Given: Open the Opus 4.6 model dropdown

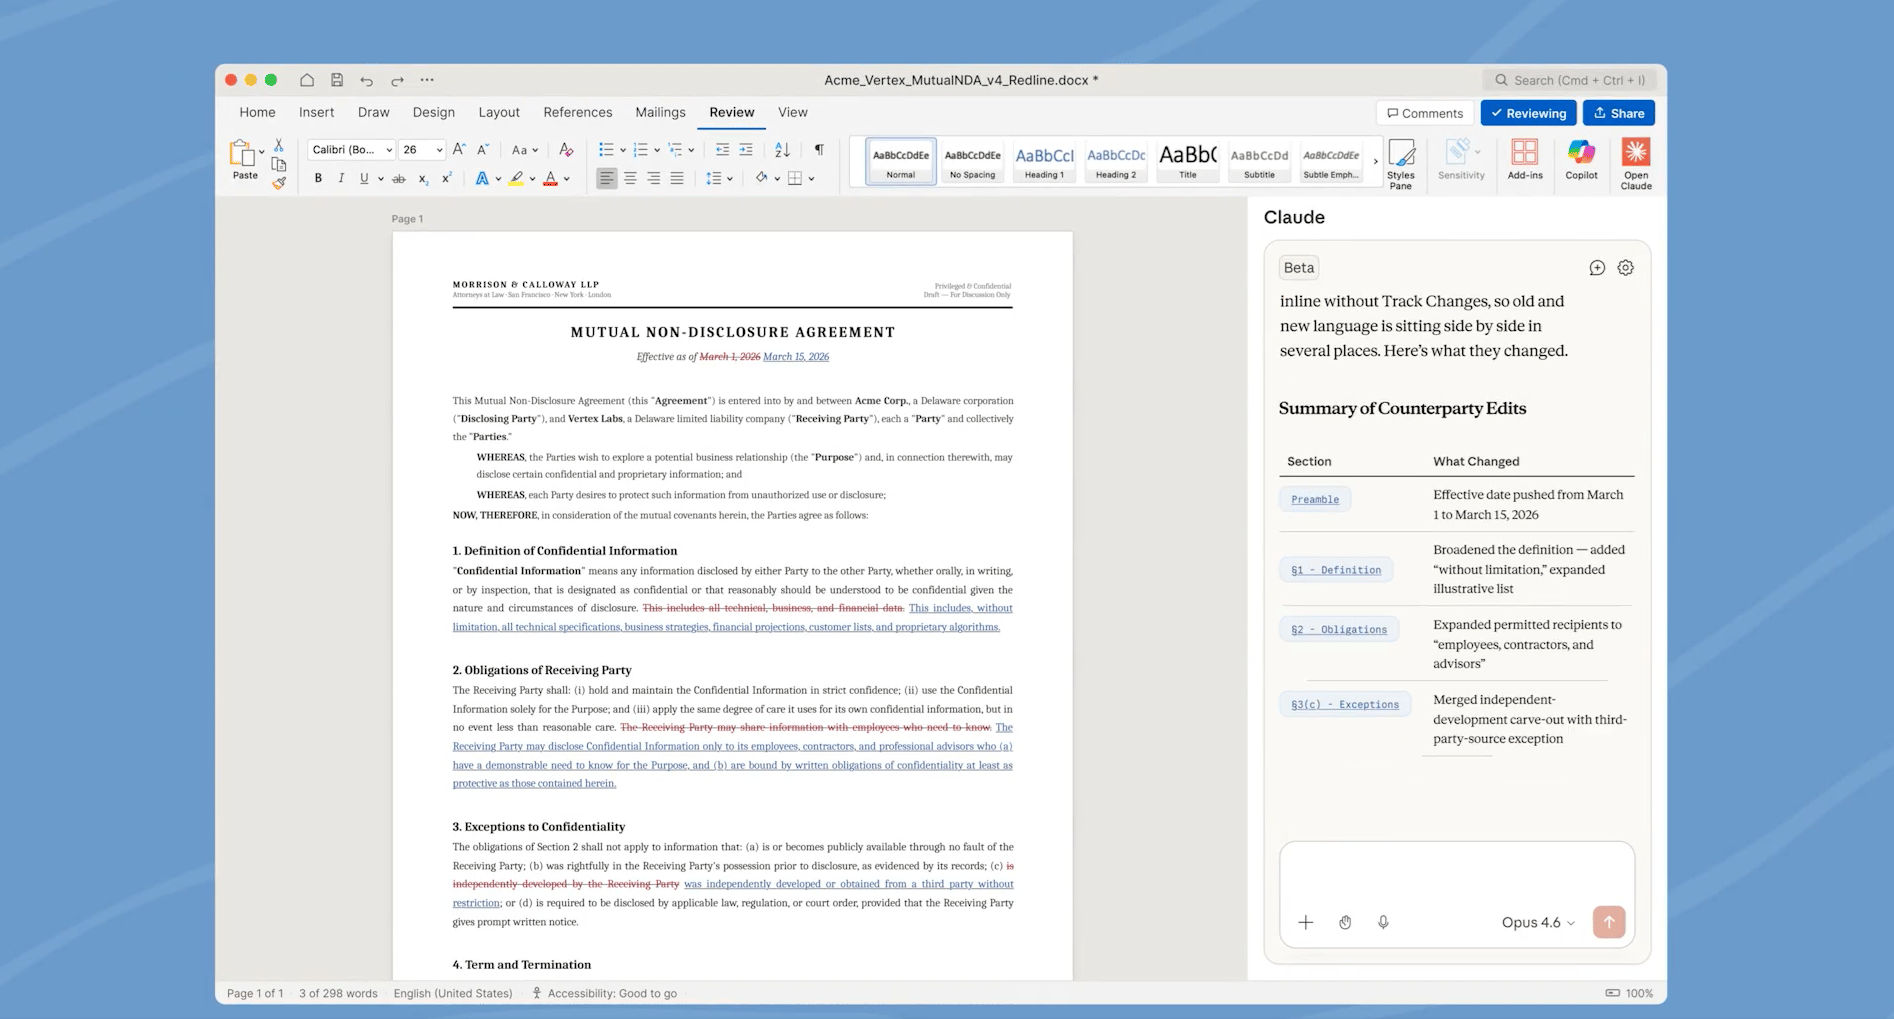Looking at the screenshot, I should coord(1537,922).
